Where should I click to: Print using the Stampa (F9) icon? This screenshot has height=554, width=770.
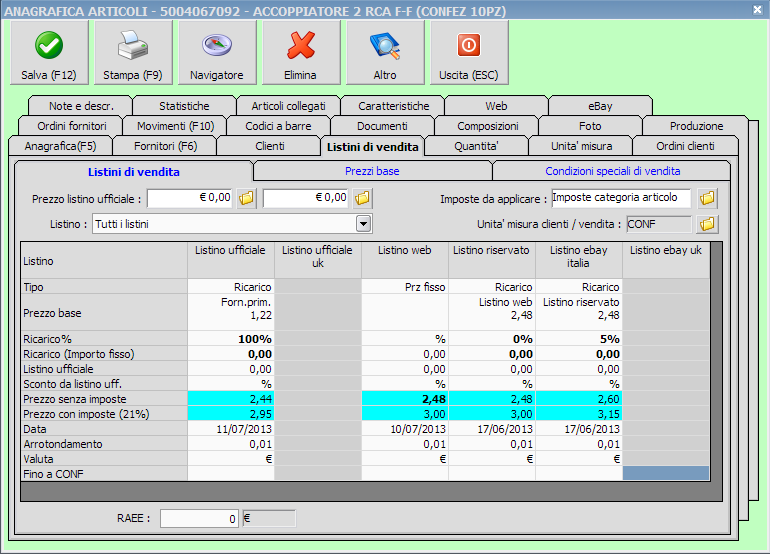click(132, 53)
